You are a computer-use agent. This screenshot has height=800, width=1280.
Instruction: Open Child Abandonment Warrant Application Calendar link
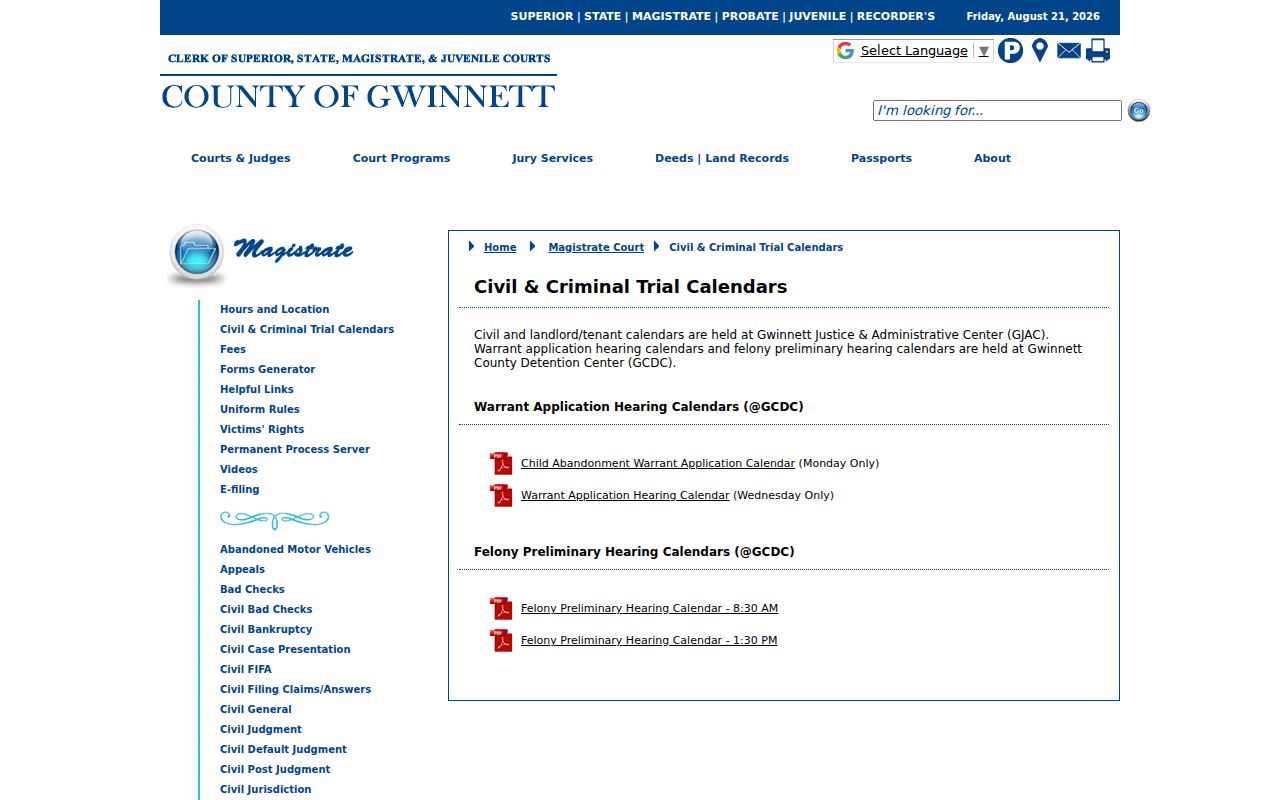pyautogui.click(x=658, y=464)
